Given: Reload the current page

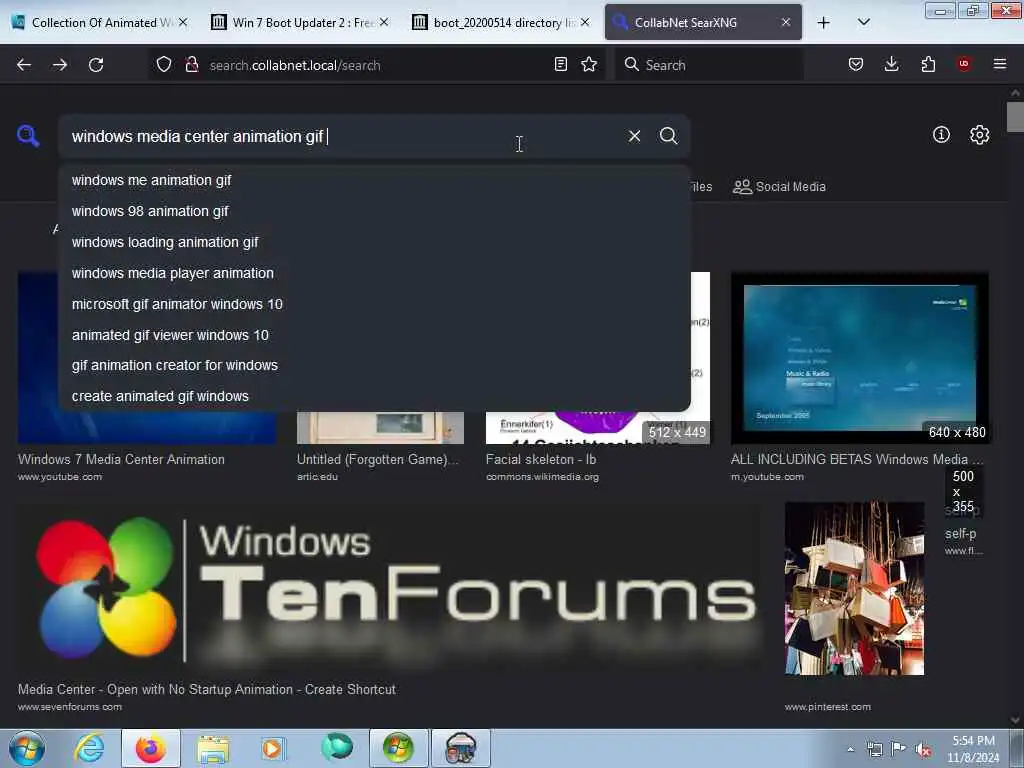Looking at the screenshot, I should tap(96, 65).
